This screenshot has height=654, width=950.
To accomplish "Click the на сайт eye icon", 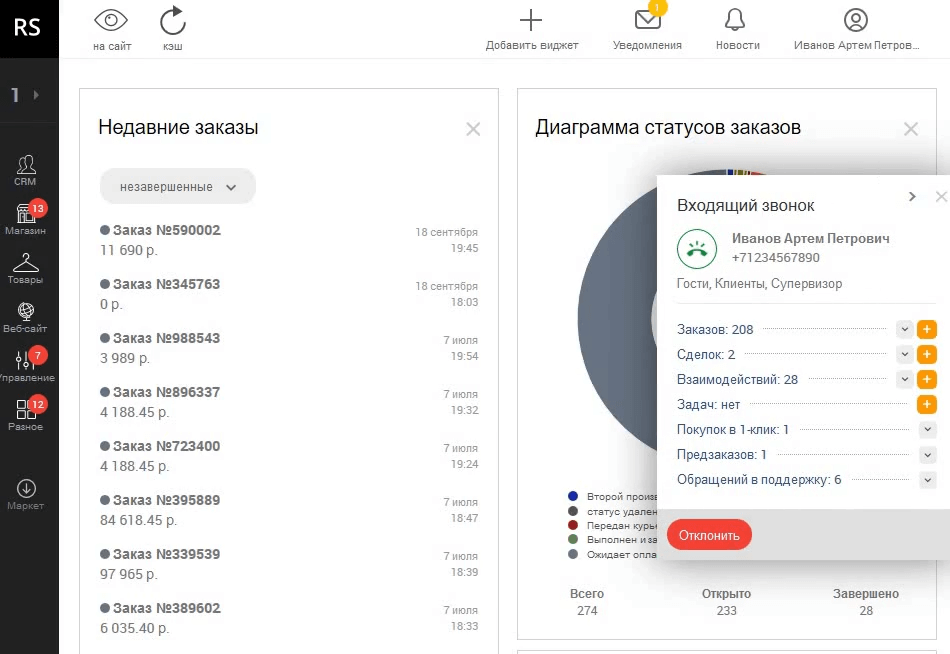I will point(112,22).
